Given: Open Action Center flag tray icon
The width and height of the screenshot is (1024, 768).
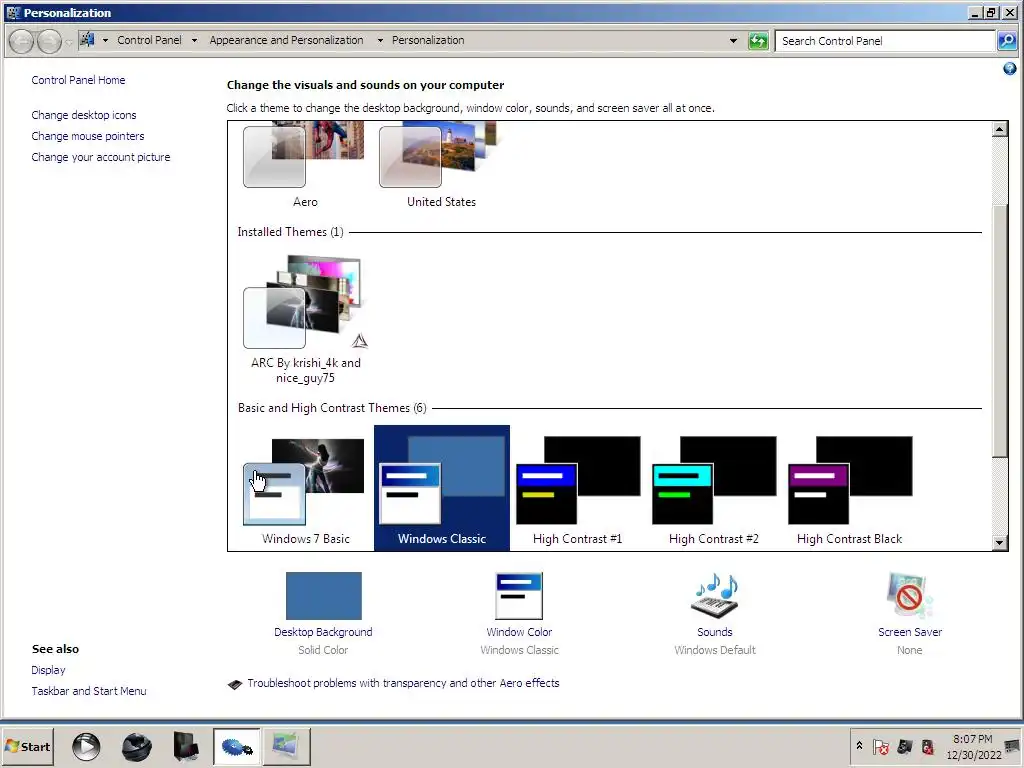Looking at the screenshot, I should pos(880,746).
